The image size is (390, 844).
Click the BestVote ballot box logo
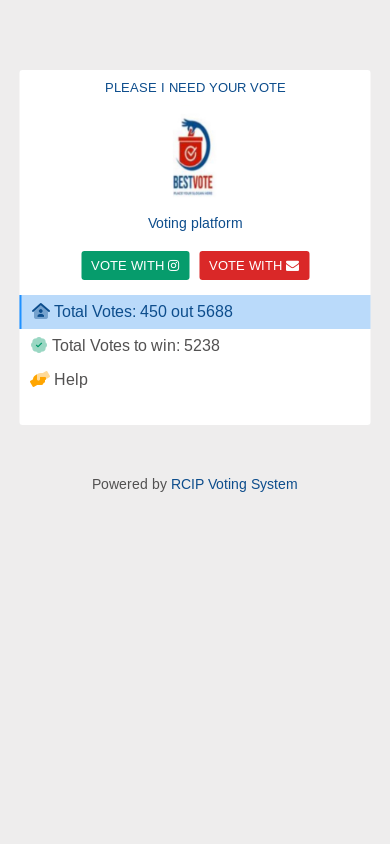click(x=194, y=157)
